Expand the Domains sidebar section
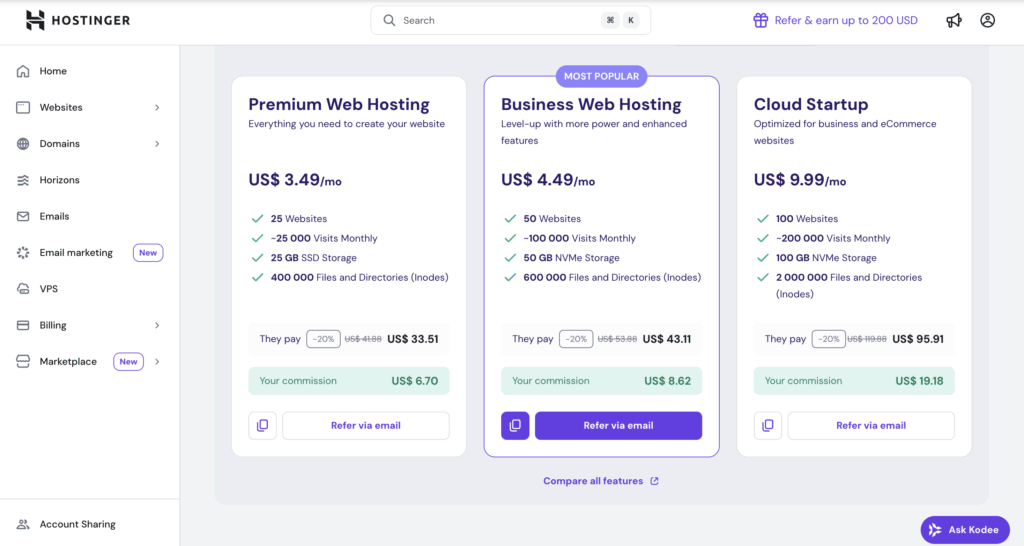This screenshot has height=546, width=1024. [157, 144]
